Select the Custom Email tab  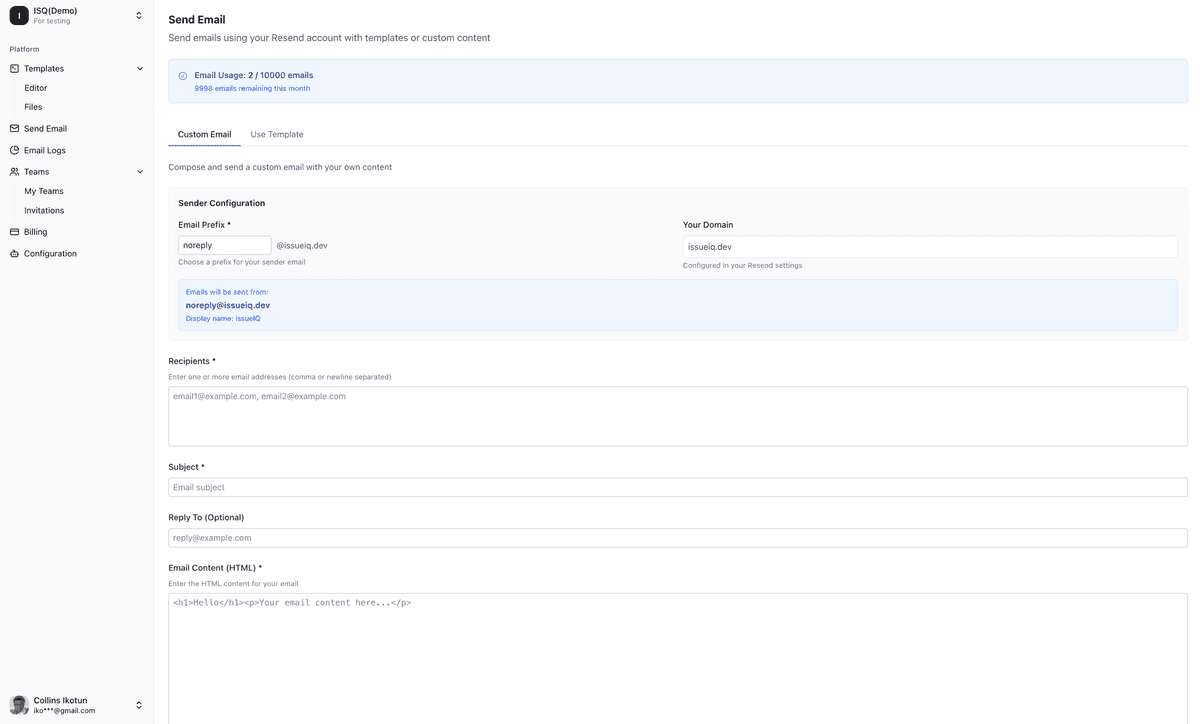point(204,134)
